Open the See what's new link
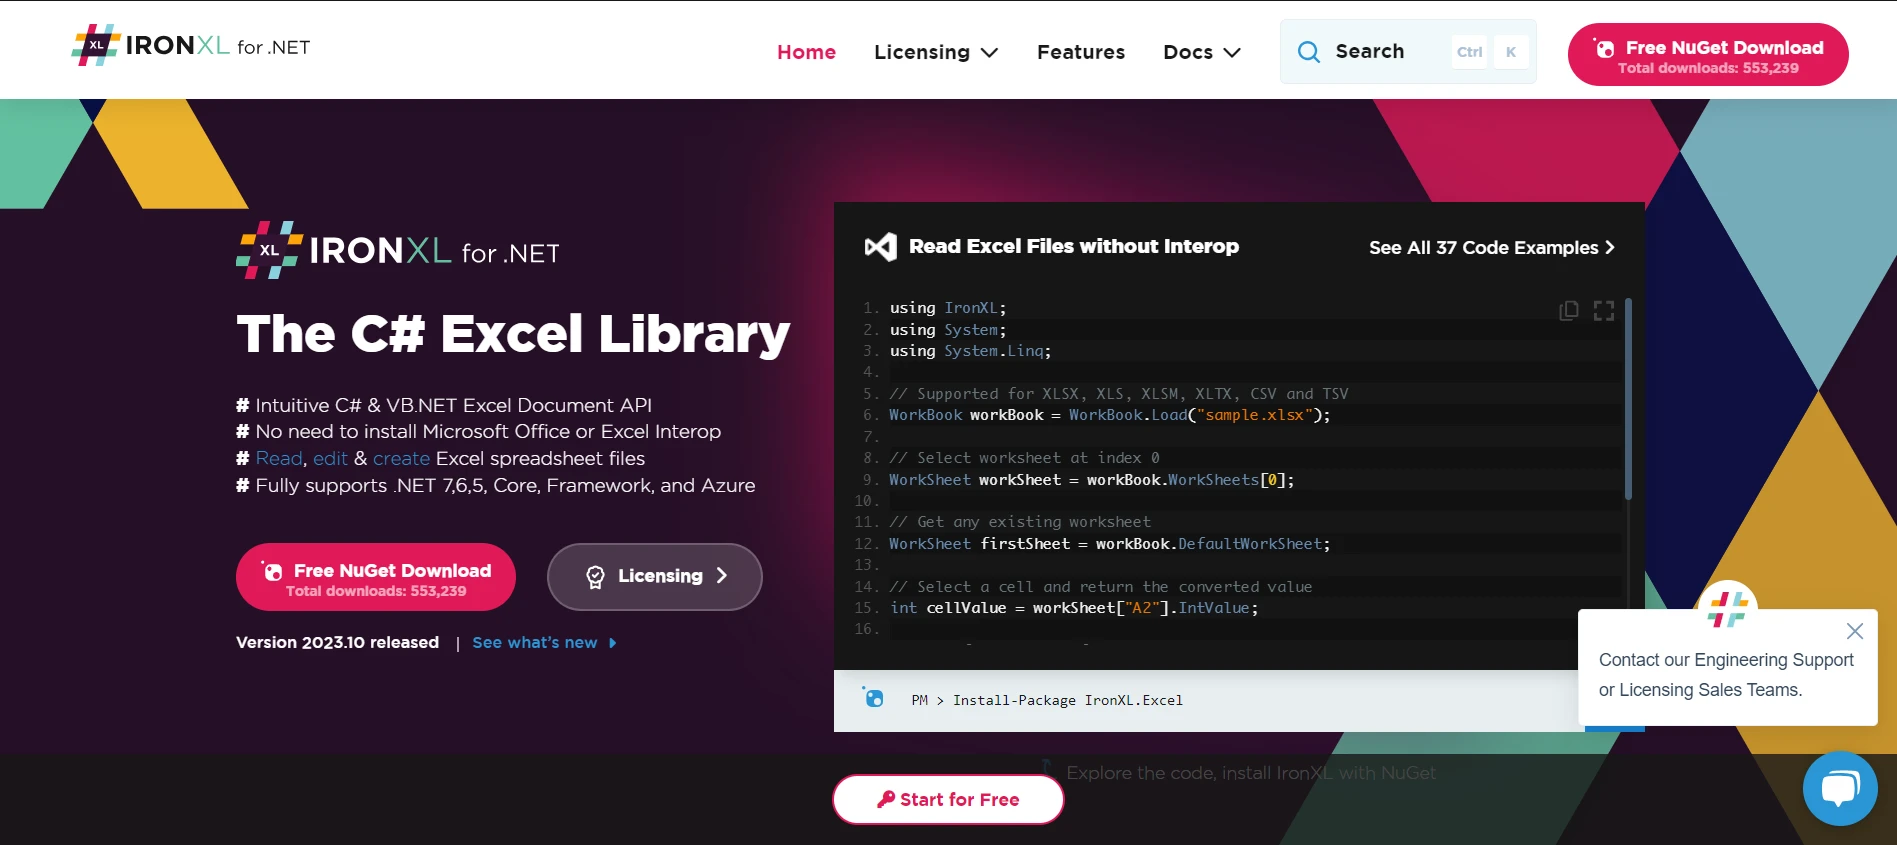Image resolution: width=1897 pixels, height=845 pixels. [x=535, y=642]
